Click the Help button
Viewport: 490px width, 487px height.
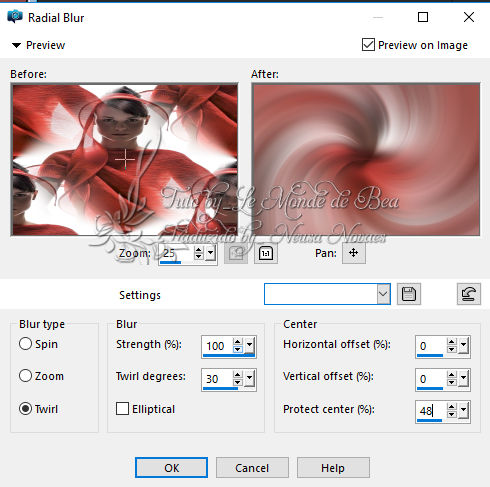(x=333, y=468)
